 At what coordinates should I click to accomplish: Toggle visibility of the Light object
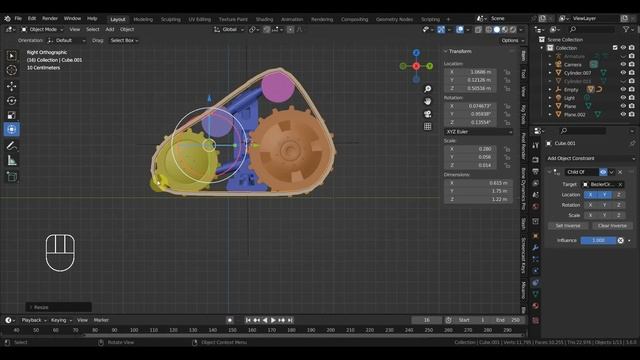click(623, 98)
